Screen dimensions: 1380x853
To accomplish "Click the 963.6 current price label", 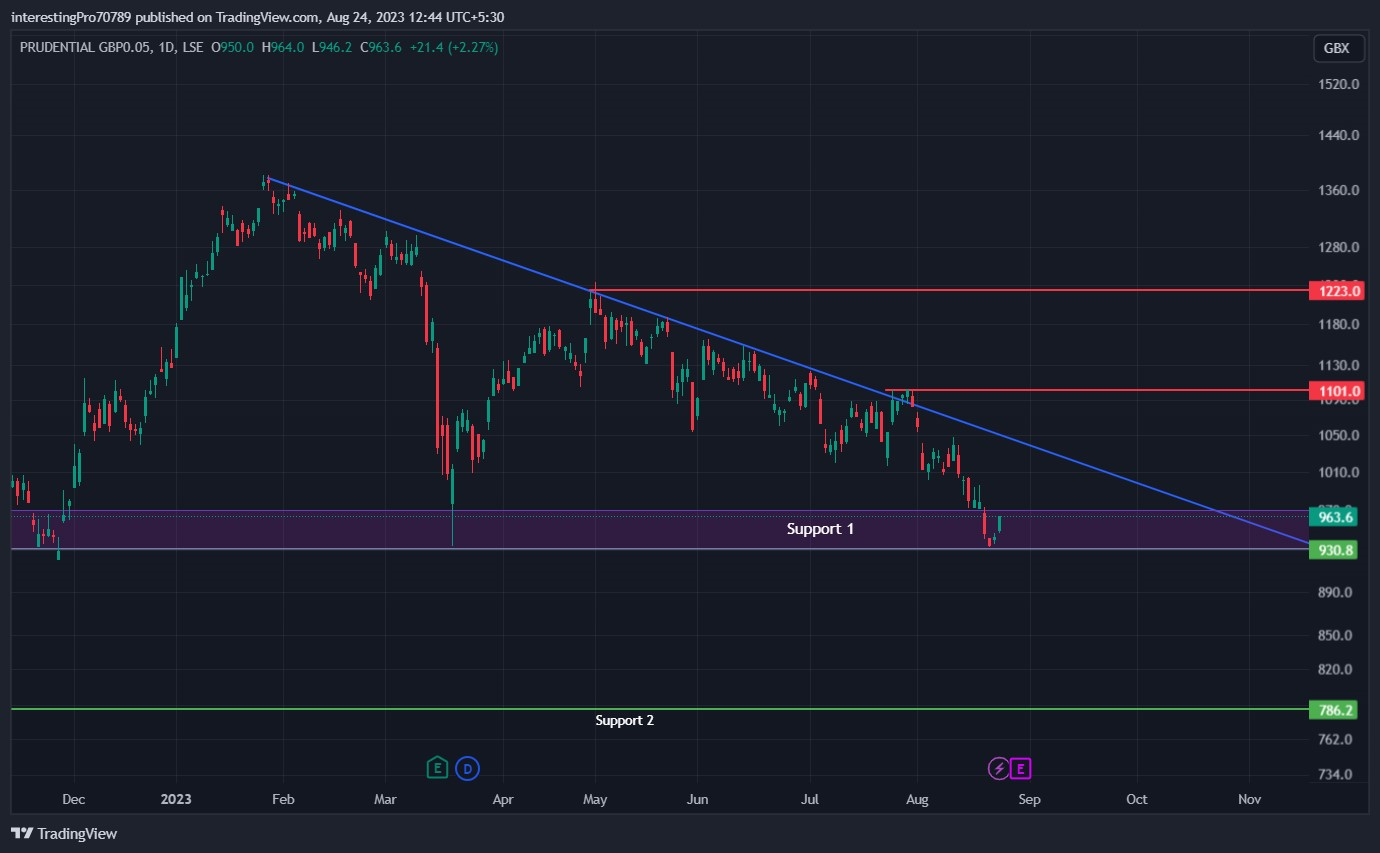I will (1333, 517).
